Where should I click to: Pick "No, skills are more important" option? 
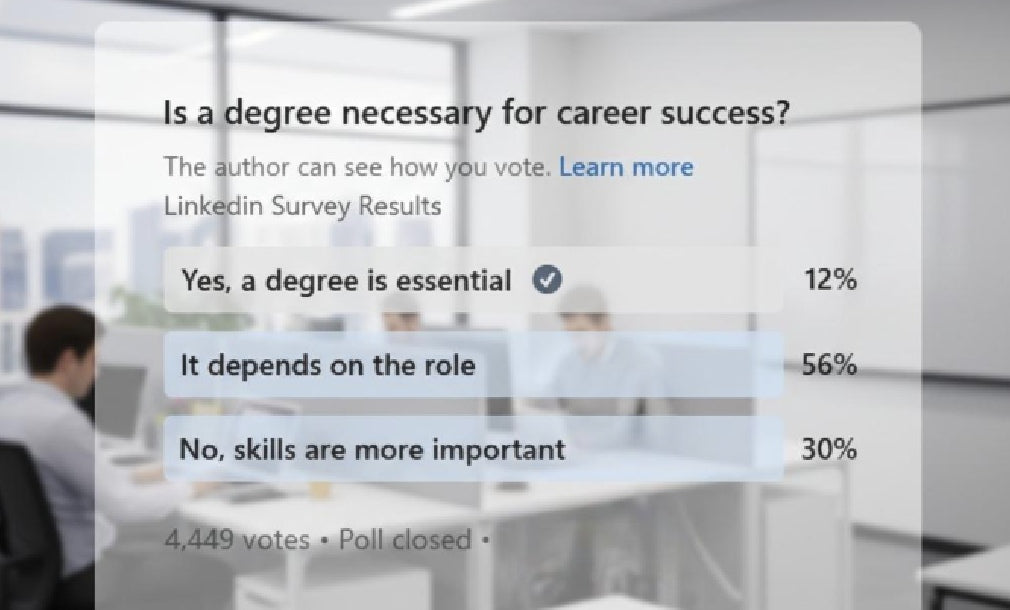pos(371,449)
